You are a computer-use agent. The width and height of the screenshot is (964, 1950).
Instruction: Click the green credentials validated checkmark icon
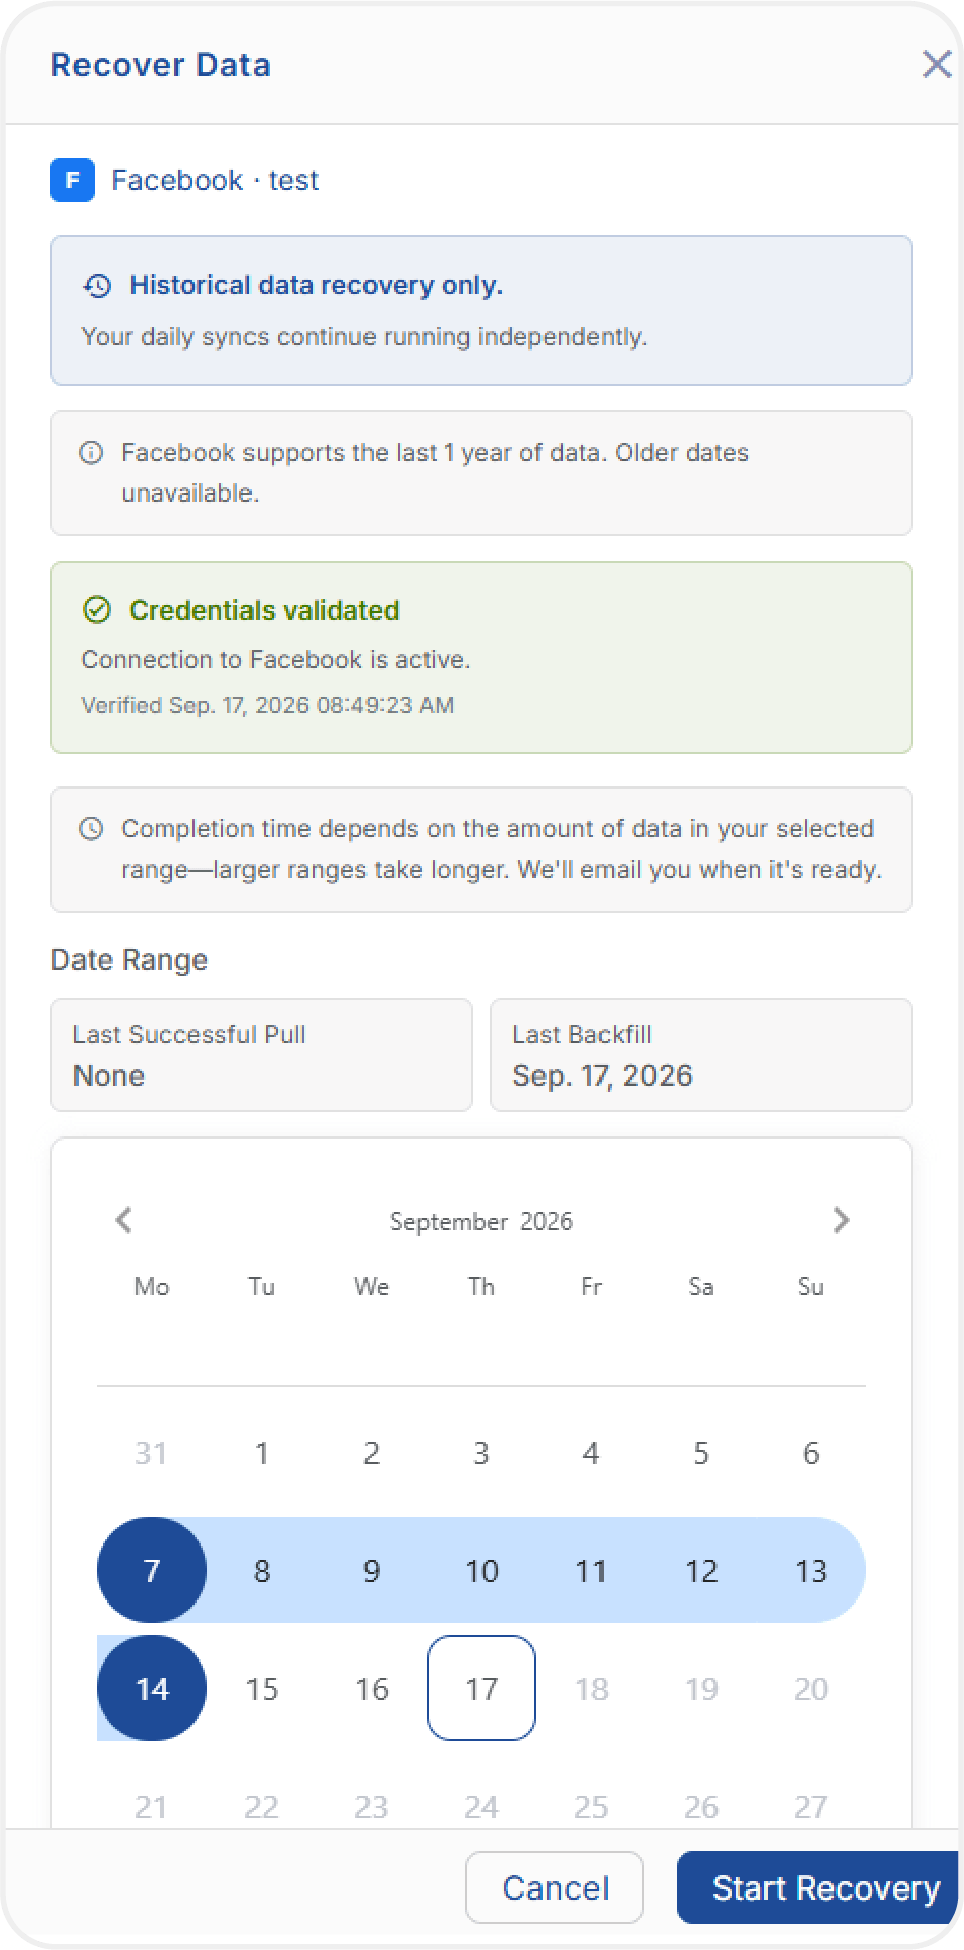click(97, 610)
